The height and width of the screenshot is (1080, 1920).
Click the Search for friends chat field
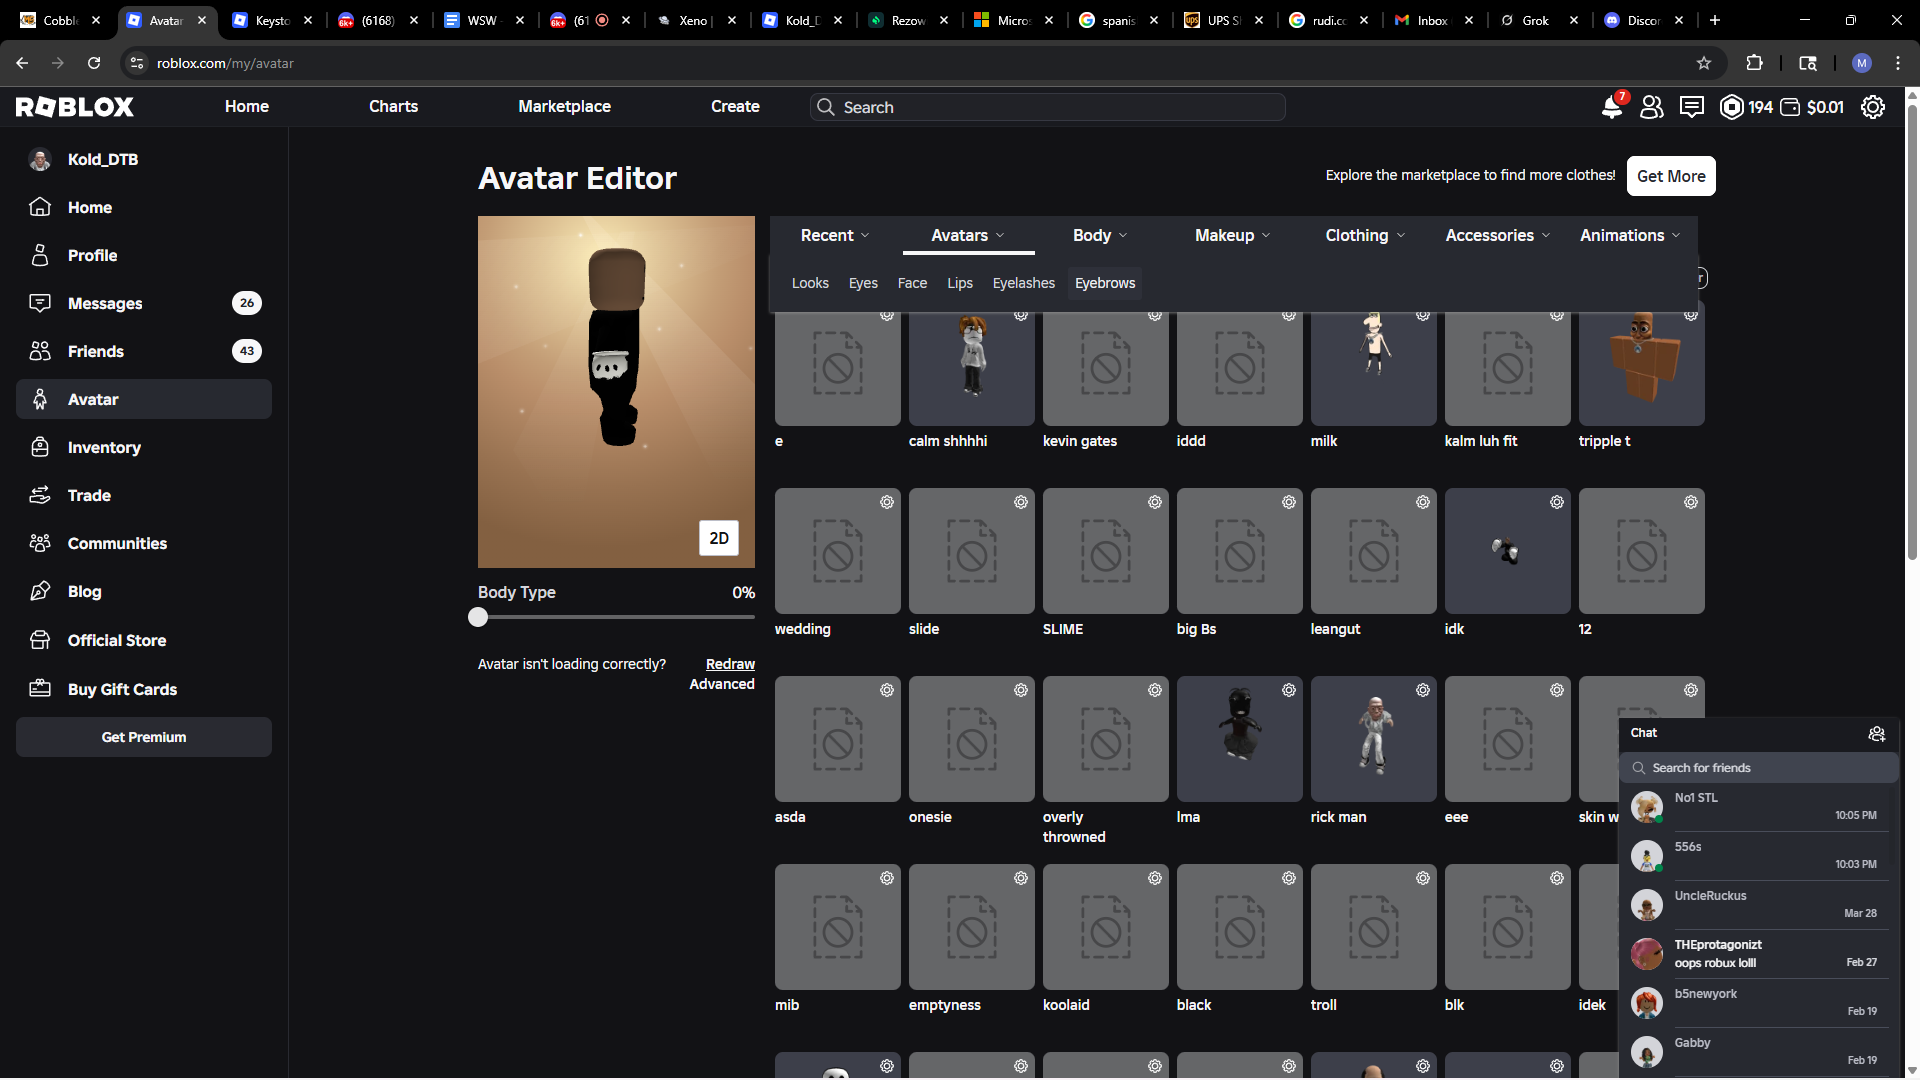(1758, 768)
